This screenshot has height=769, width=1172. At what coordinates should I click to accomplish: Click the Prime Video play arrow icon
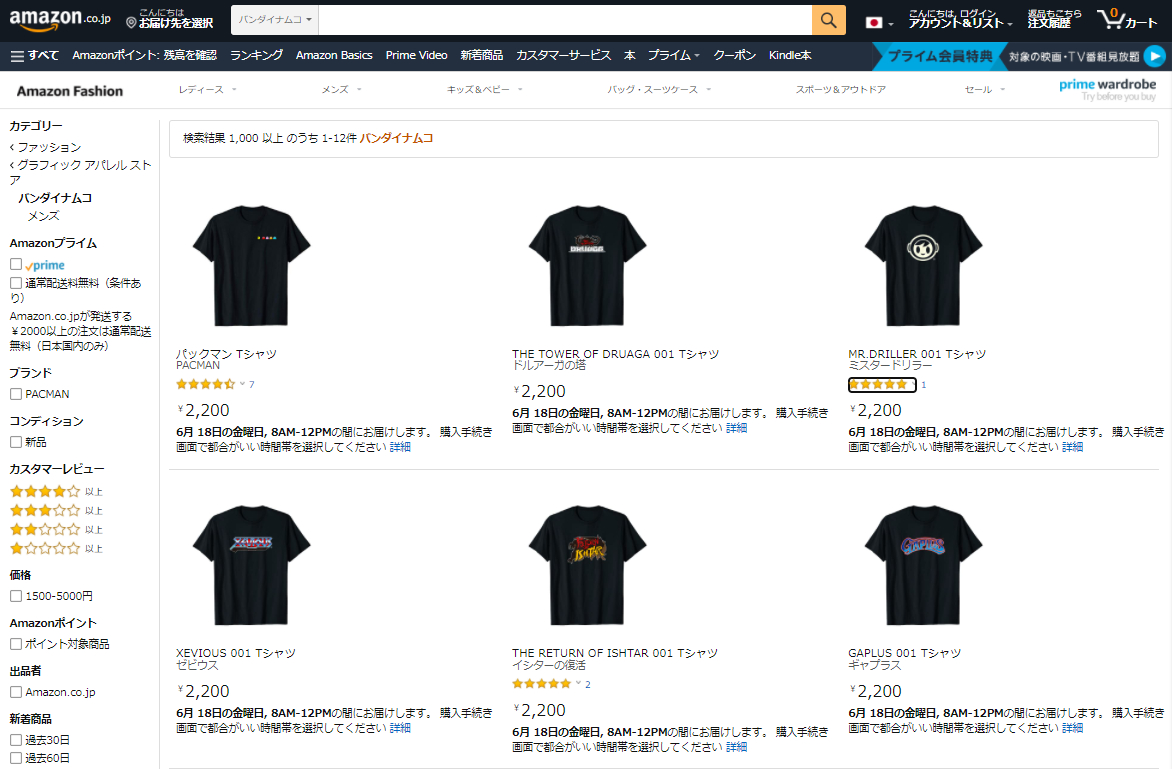click(1154, 57)
